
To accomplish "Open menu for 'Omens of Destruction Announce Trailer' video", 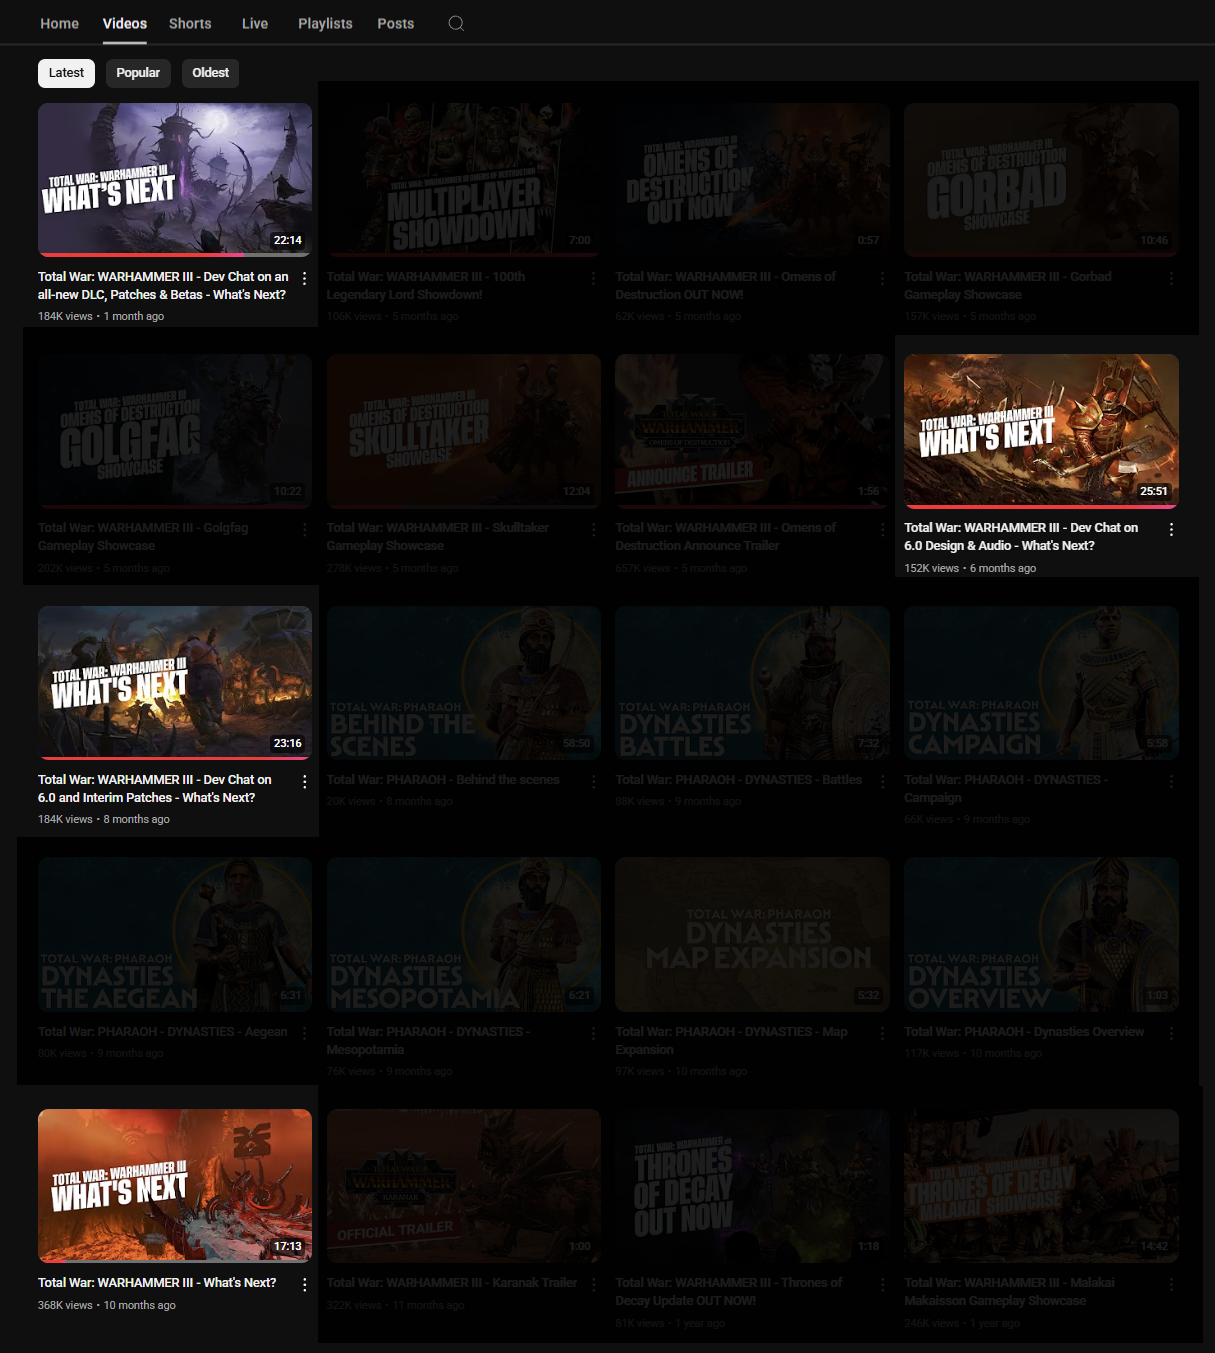I will 882,529.
